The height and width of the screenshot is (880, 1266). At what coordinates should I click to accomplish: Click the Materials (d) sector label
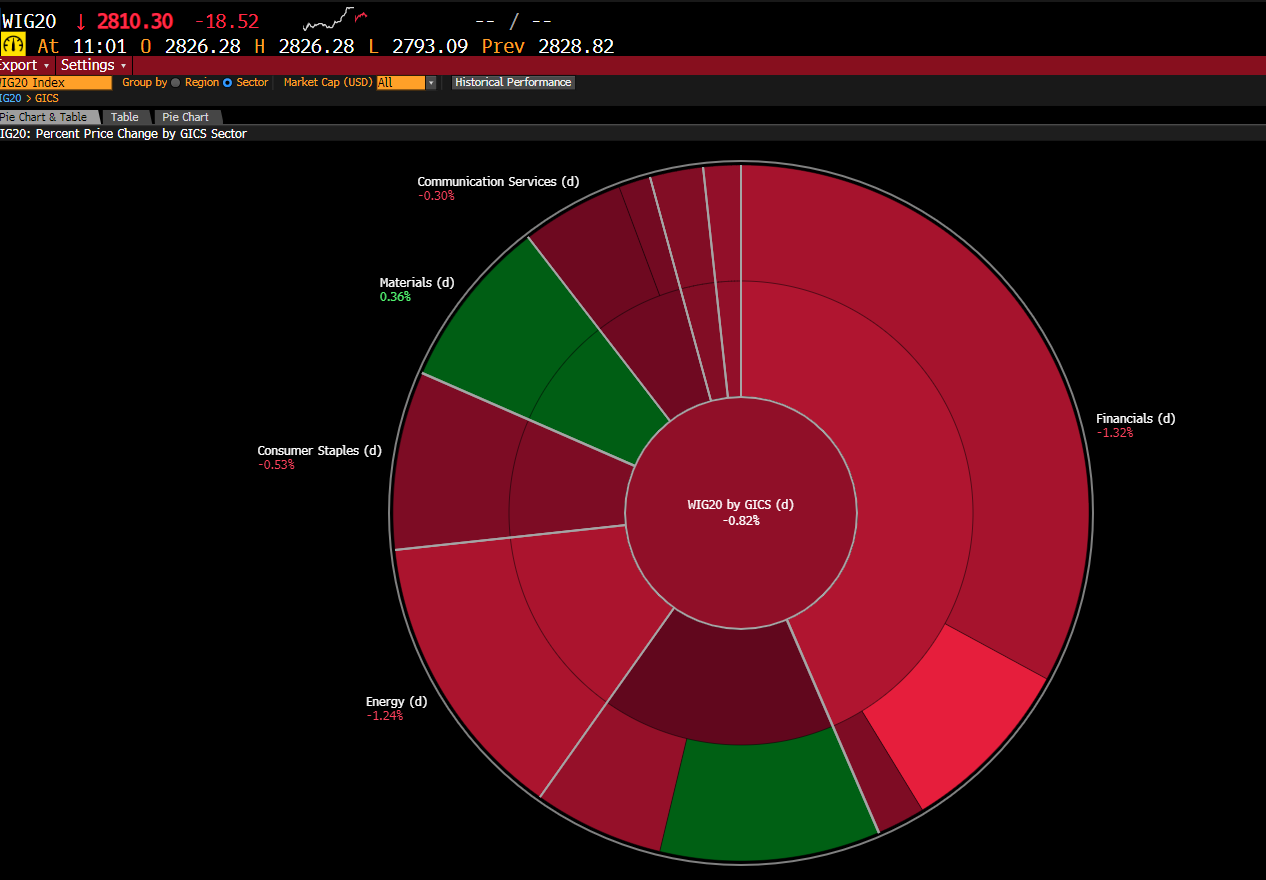click(416, 283)
